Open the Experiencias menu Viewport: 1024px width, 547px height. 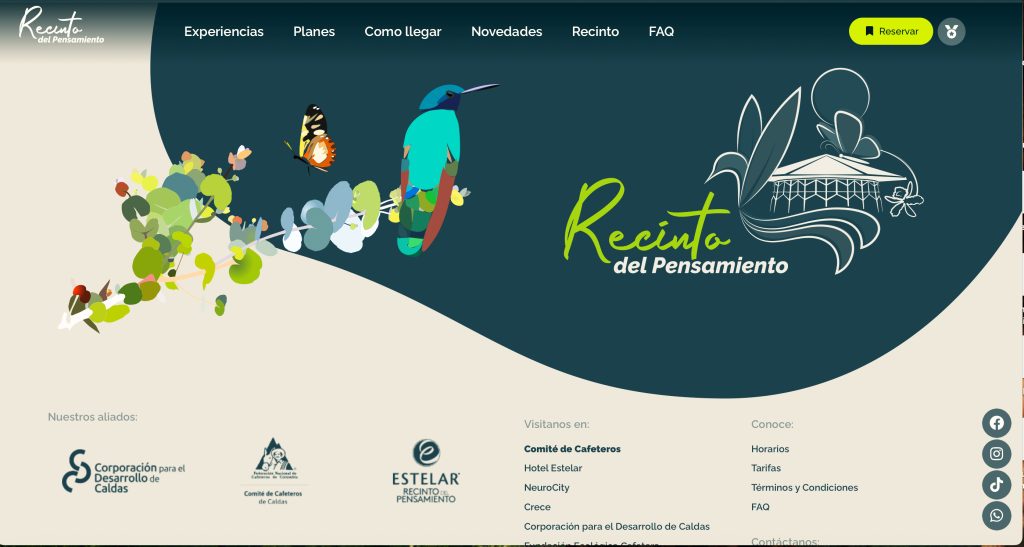point(224,32)
